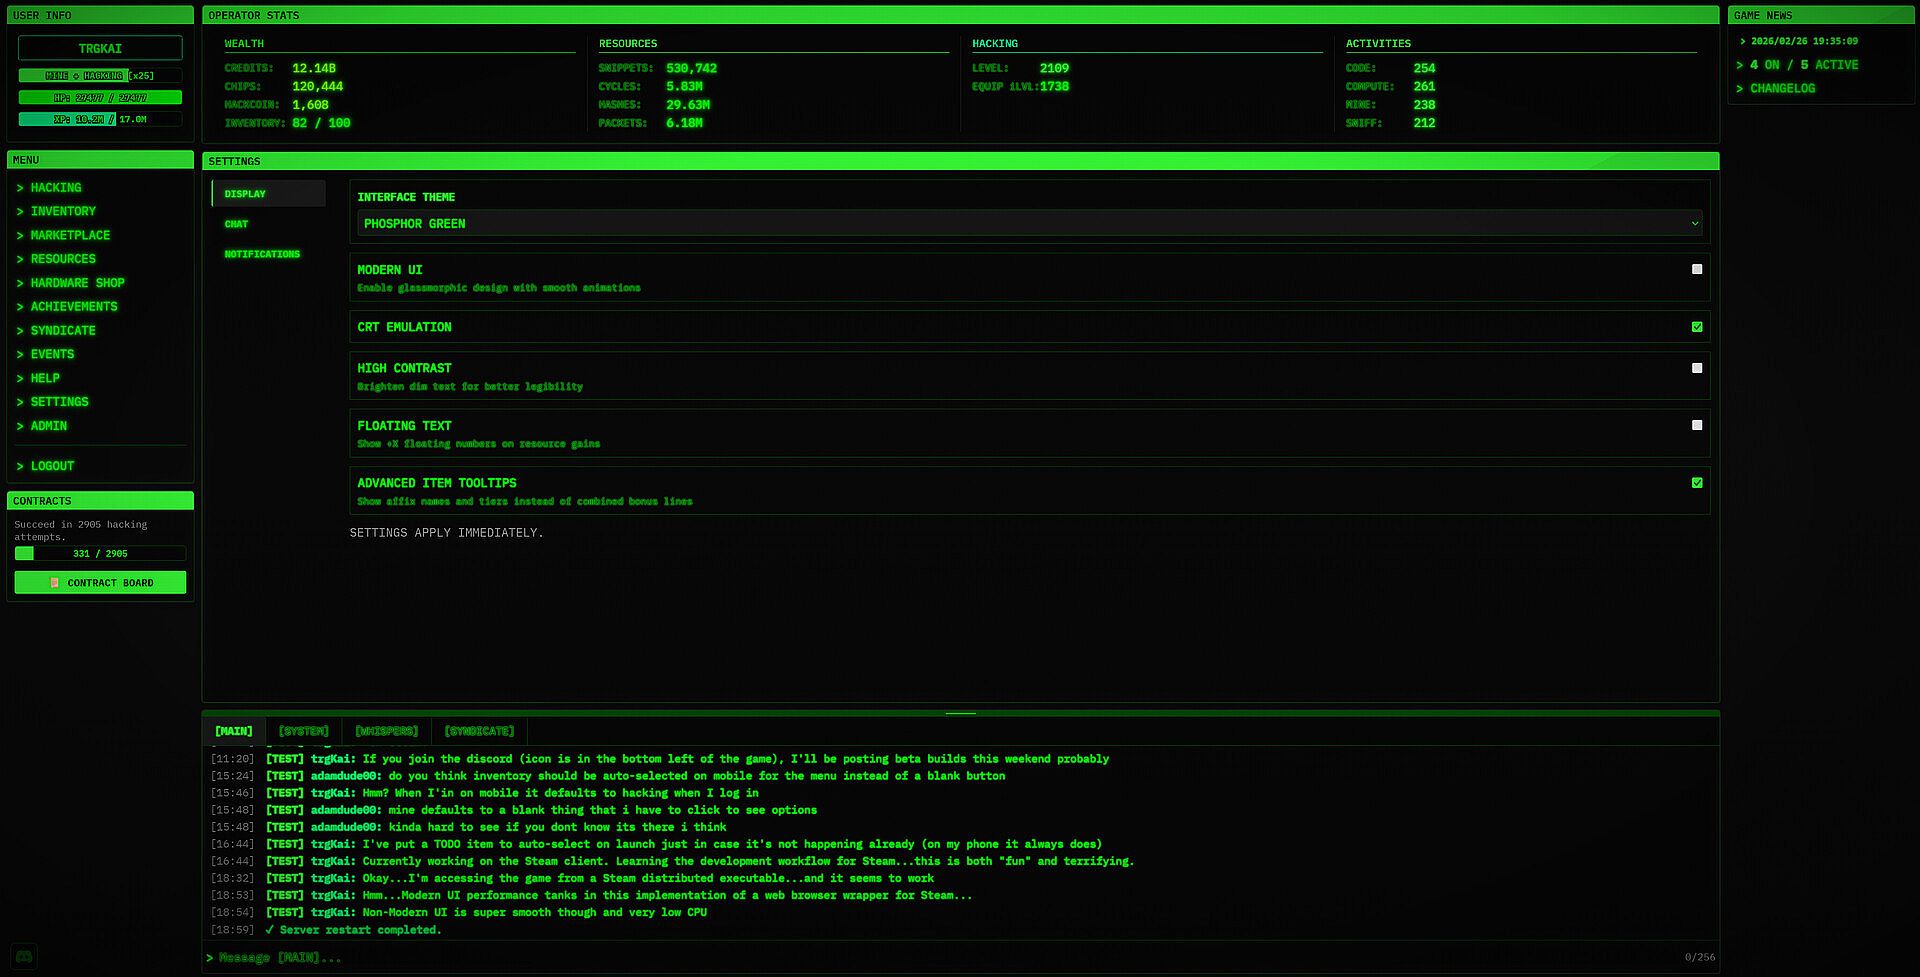Click the contract progress bar 331 / 2905

100,553
